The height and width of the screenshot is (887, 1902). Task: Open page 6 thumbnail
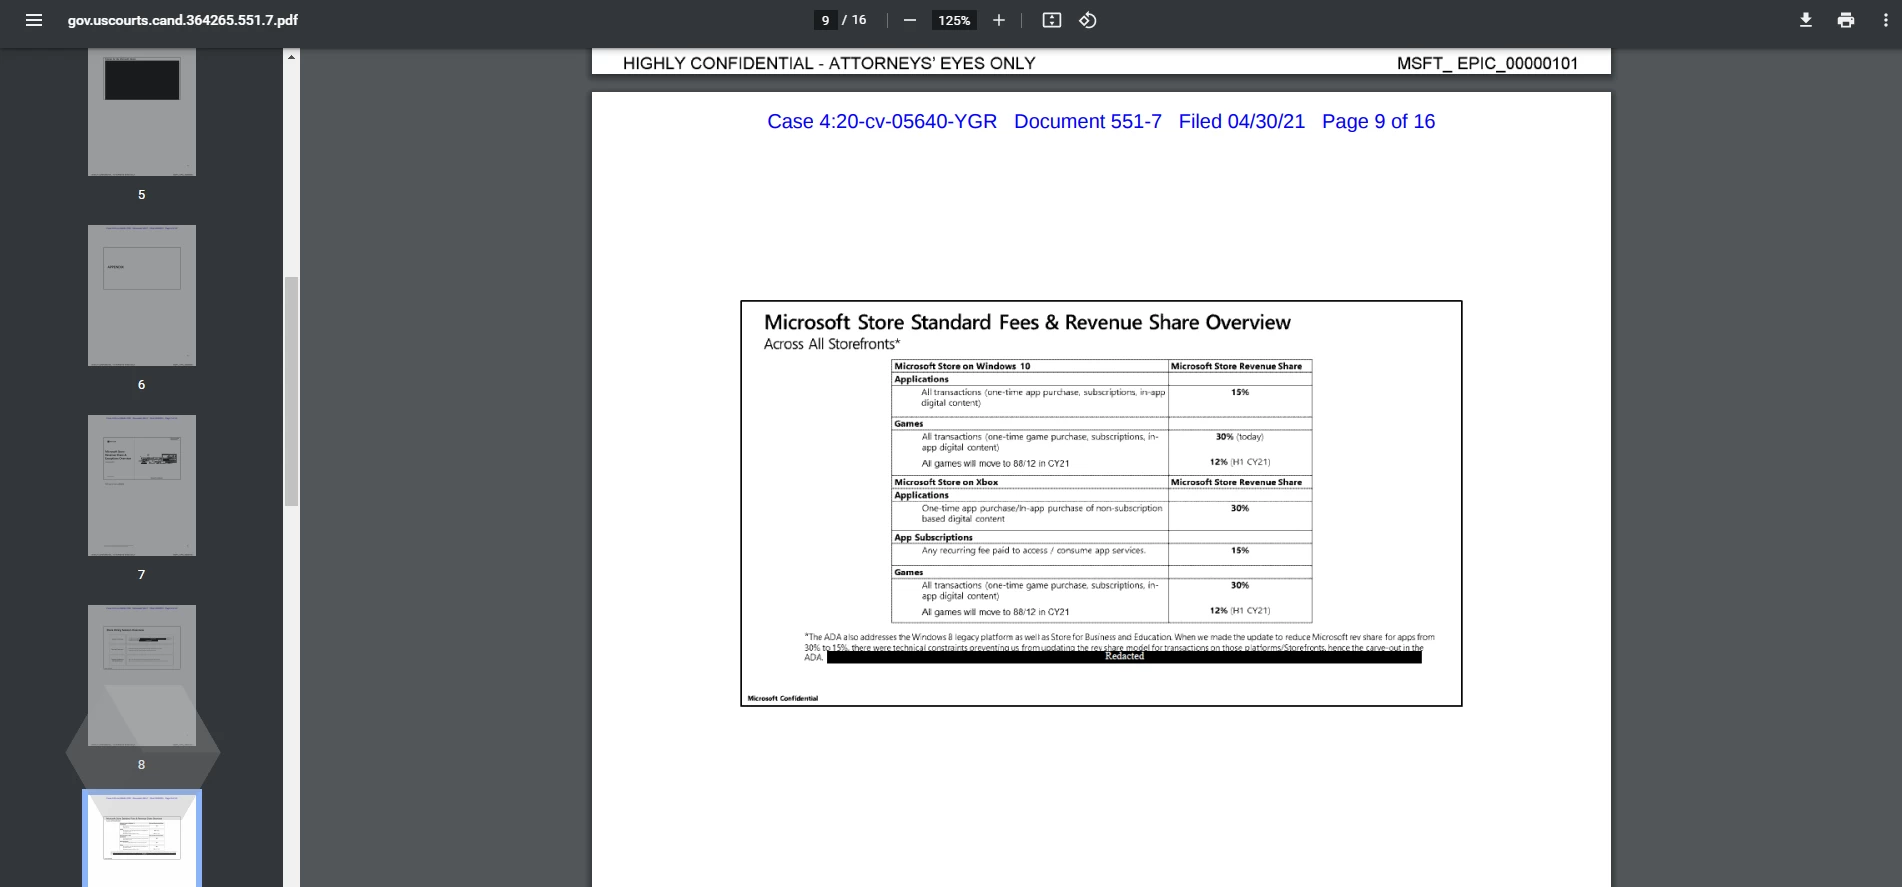(142, 295)
